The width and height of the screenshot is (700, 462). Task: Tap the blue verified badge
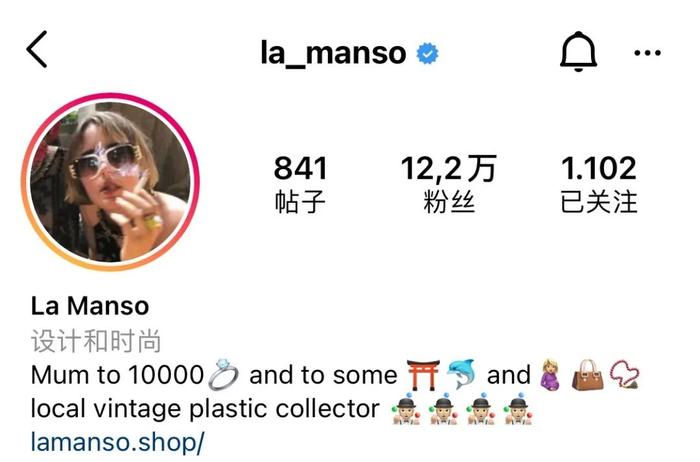[x=427, y=54]
